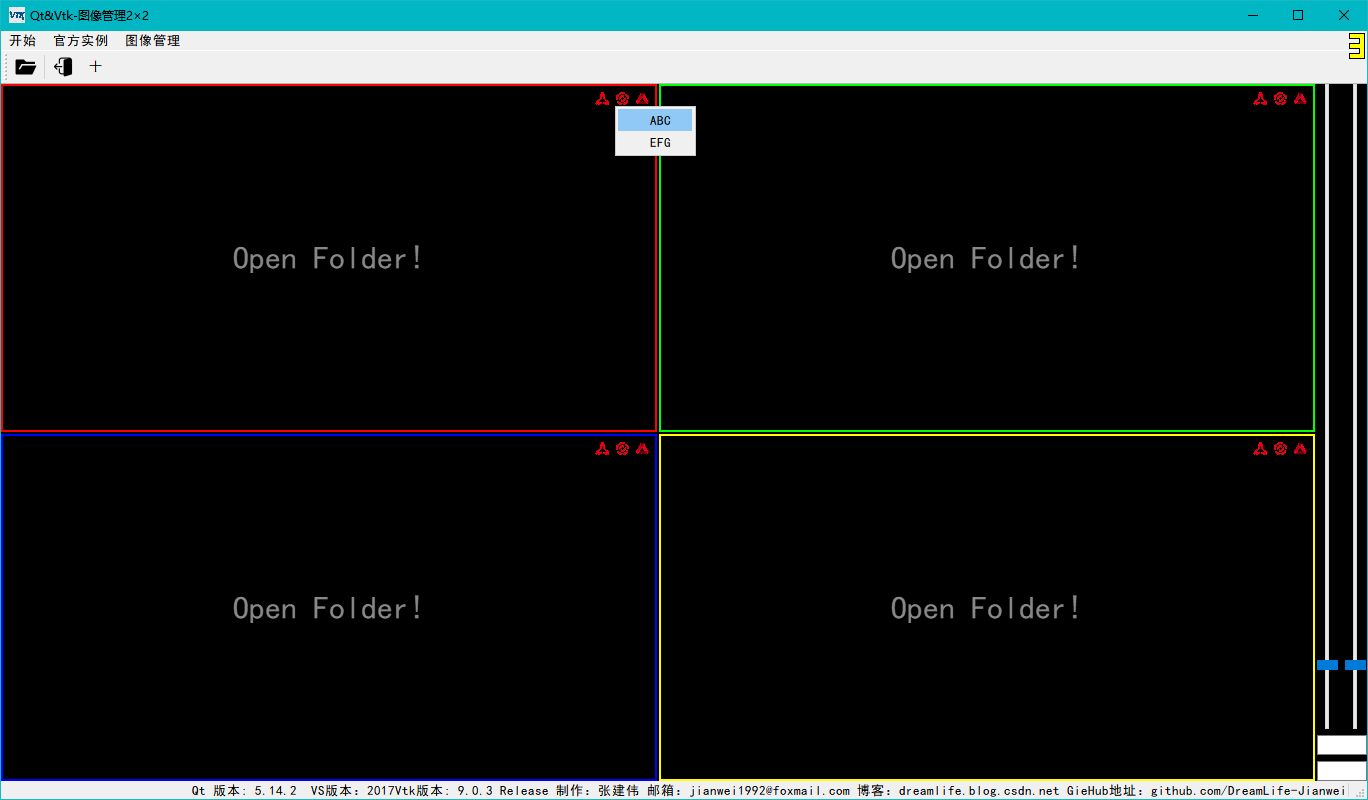Click the three-pronged icon in the red viewport
This screenshot has height=800, width=1368.
[x=602, y=98]
